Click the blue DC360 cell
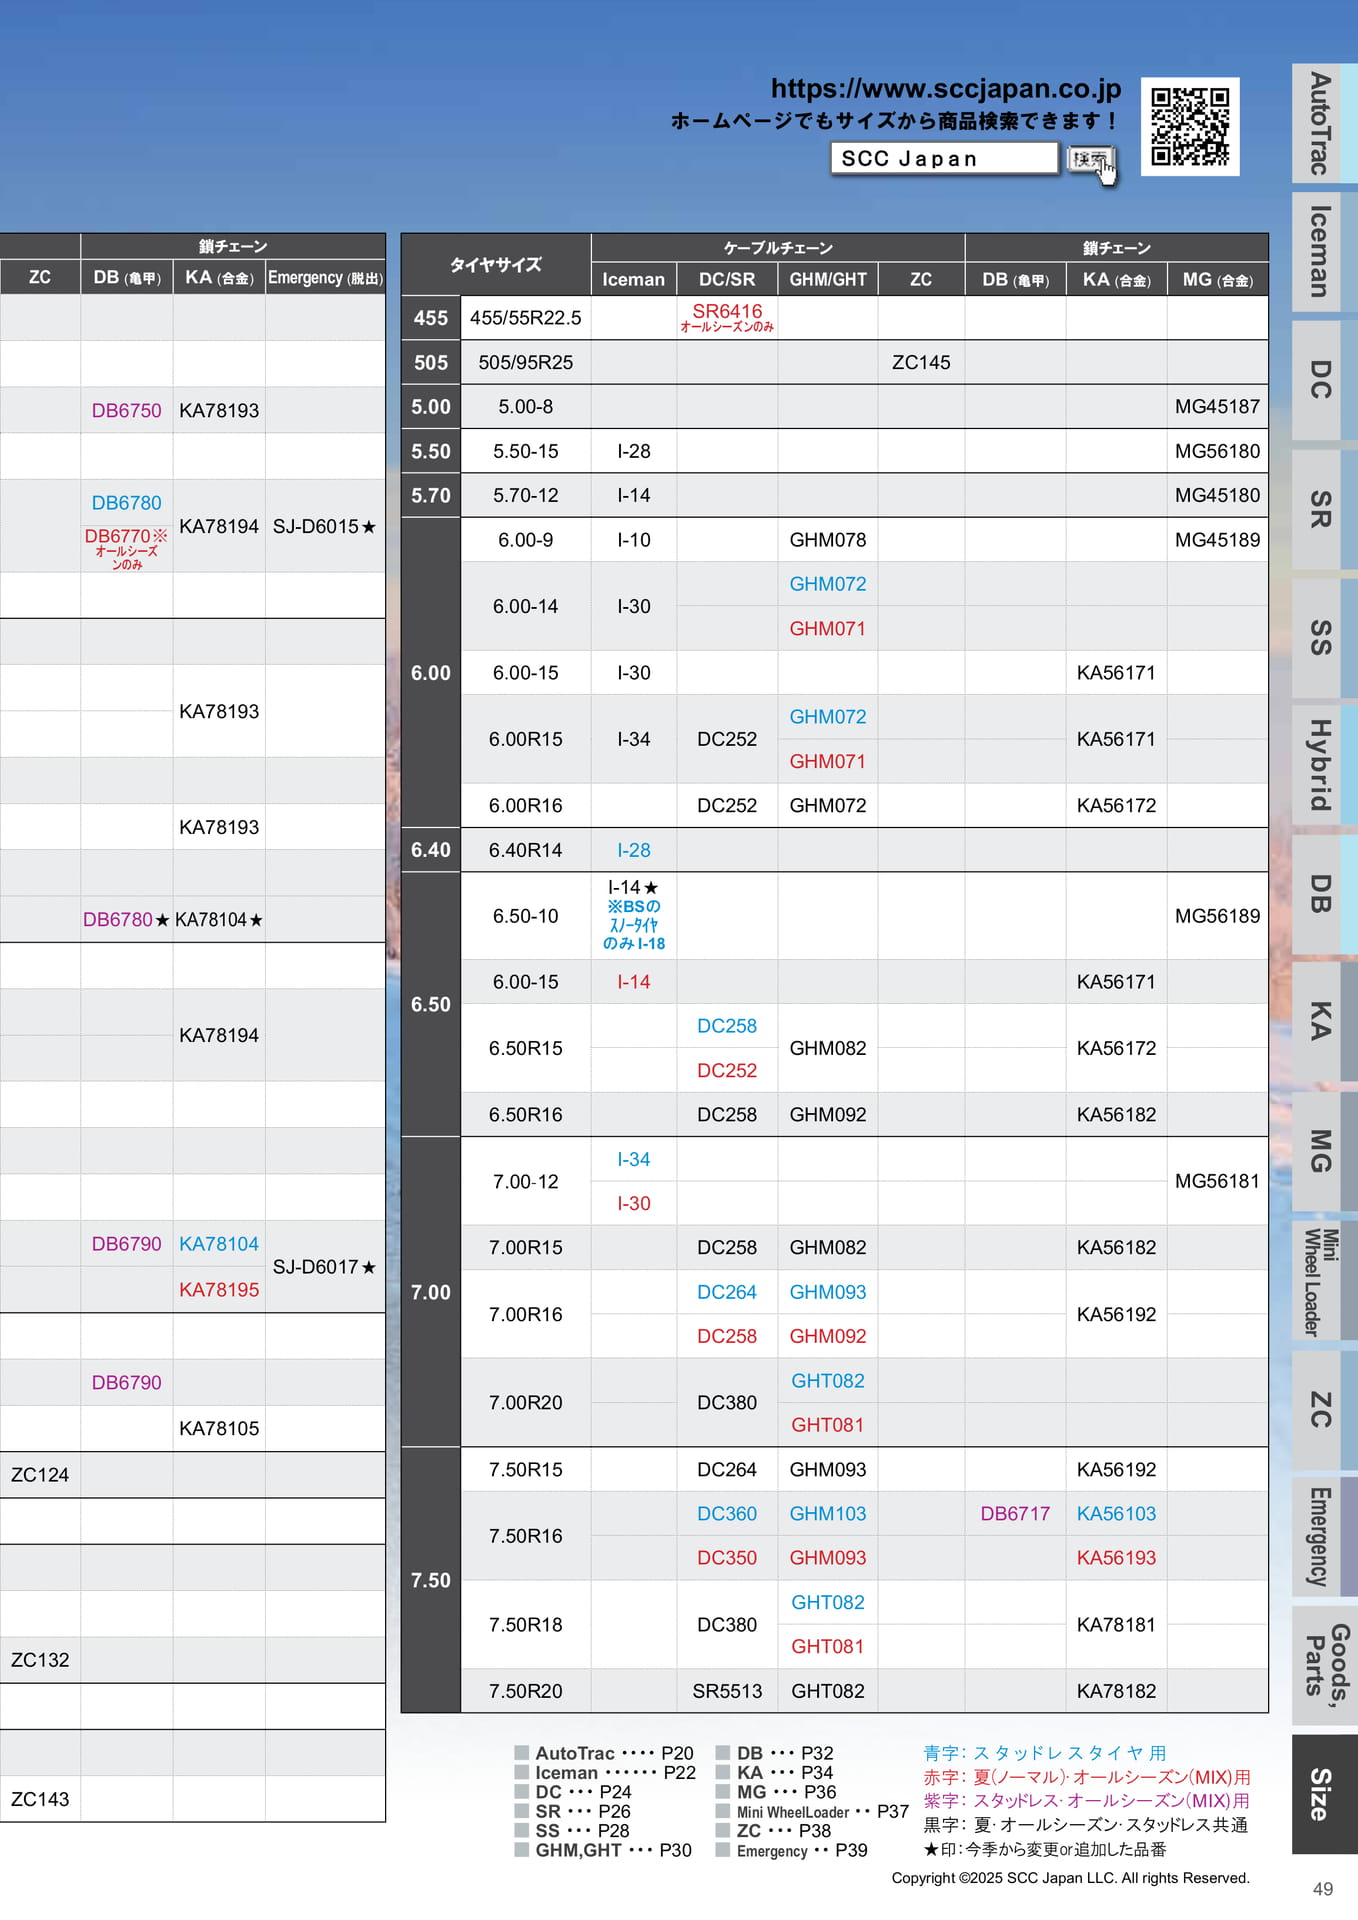This screenshot has height=1920, width=1358. pos(727,1514)
